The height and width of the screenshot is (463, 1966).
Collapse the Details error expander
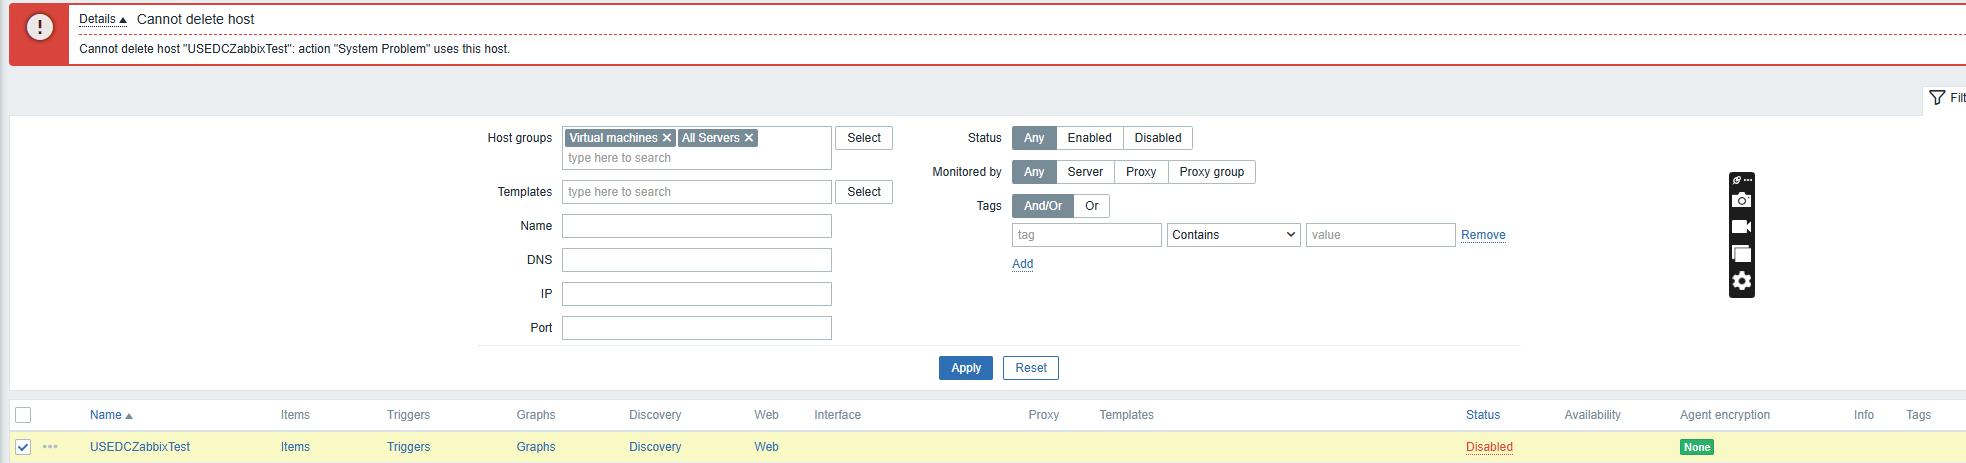(102, 19)
